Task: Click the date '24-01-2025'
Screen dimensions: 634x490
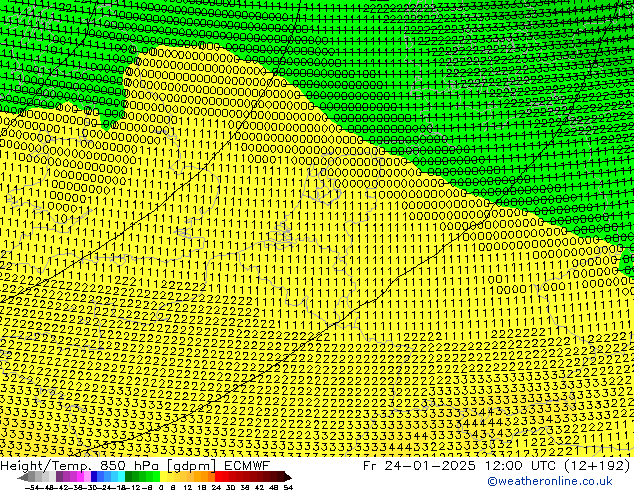Action: click(x=430, y=466)
